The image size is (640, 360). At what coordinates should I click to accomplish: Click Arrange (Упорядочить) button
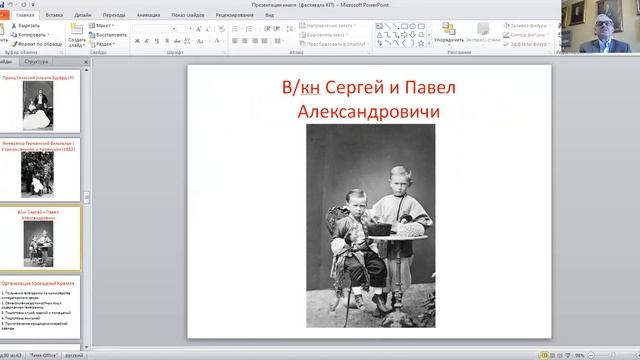[x=449, y=33]
